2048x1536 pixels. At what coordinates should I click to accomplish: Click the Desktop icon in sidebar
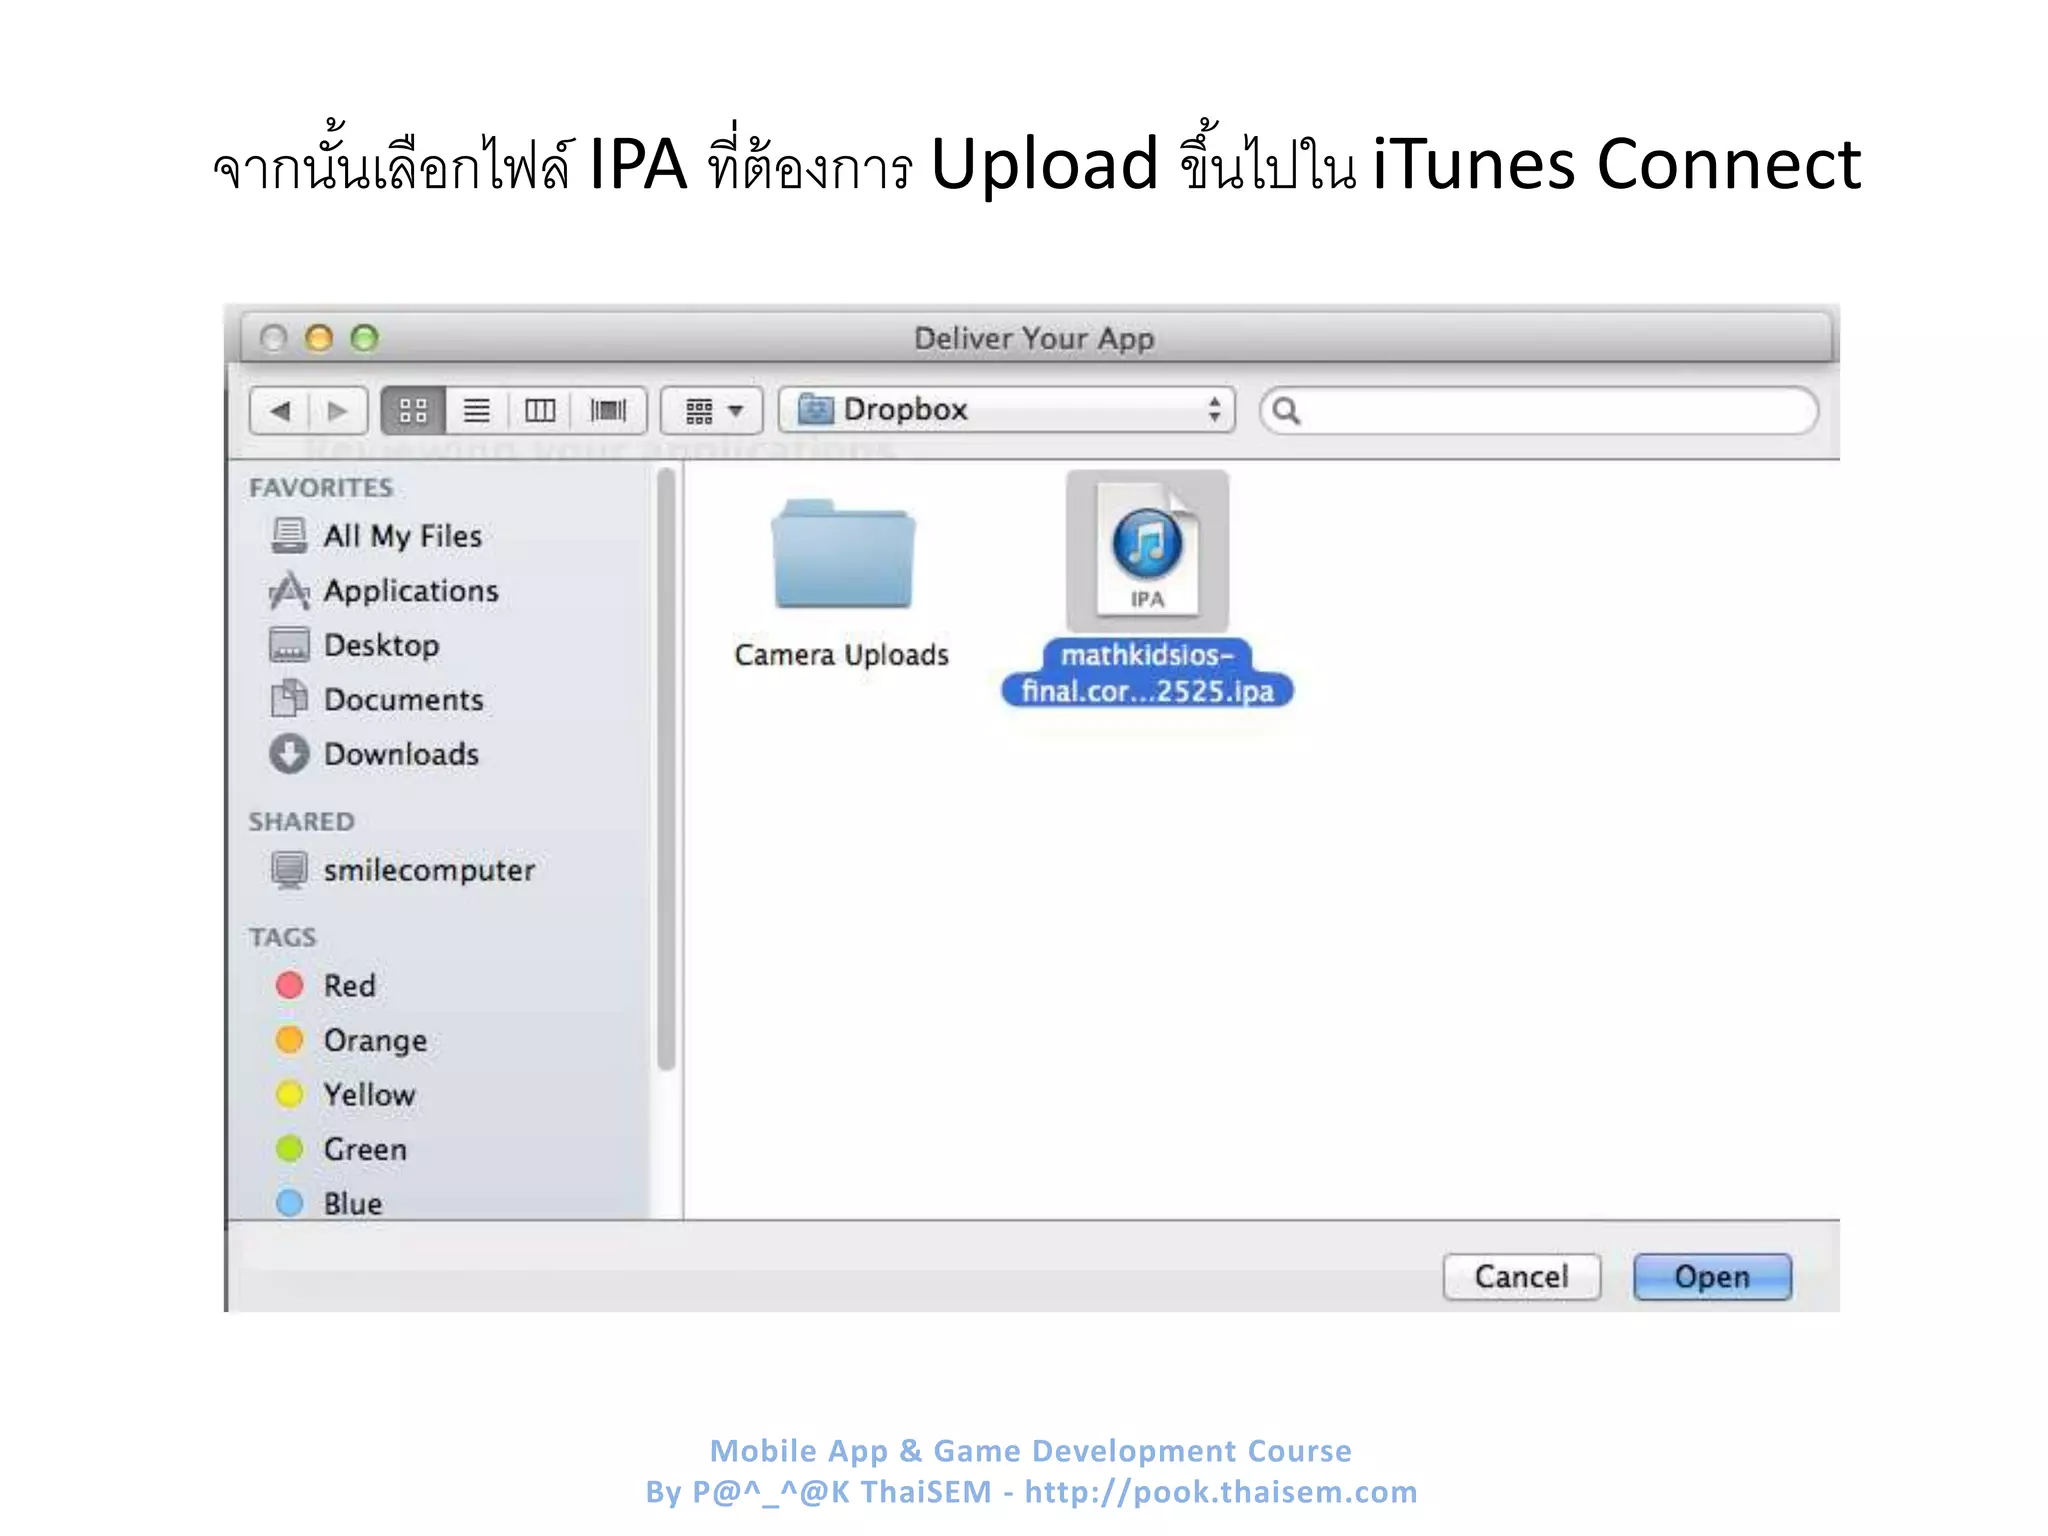click(x=289, y=645)
